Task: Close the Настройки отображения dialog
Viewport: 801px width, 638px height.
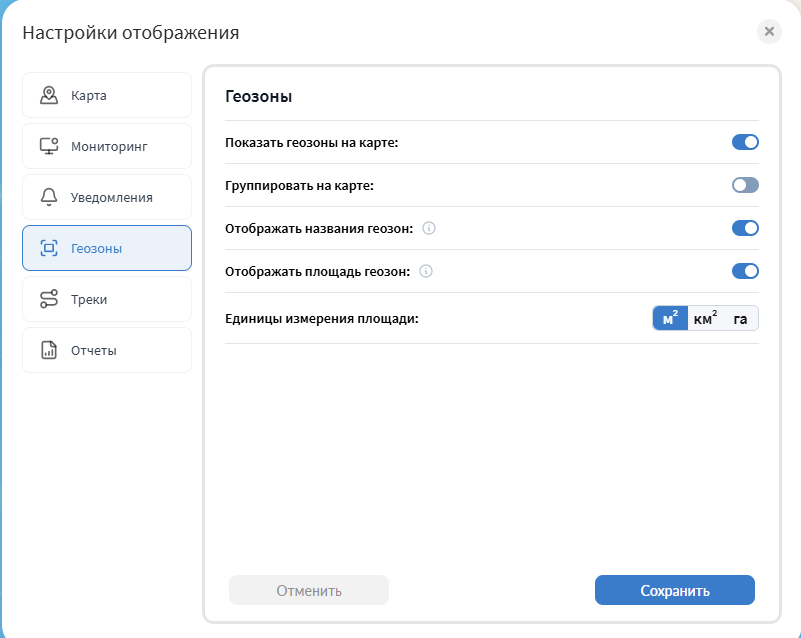Action: tap(769, 32)
